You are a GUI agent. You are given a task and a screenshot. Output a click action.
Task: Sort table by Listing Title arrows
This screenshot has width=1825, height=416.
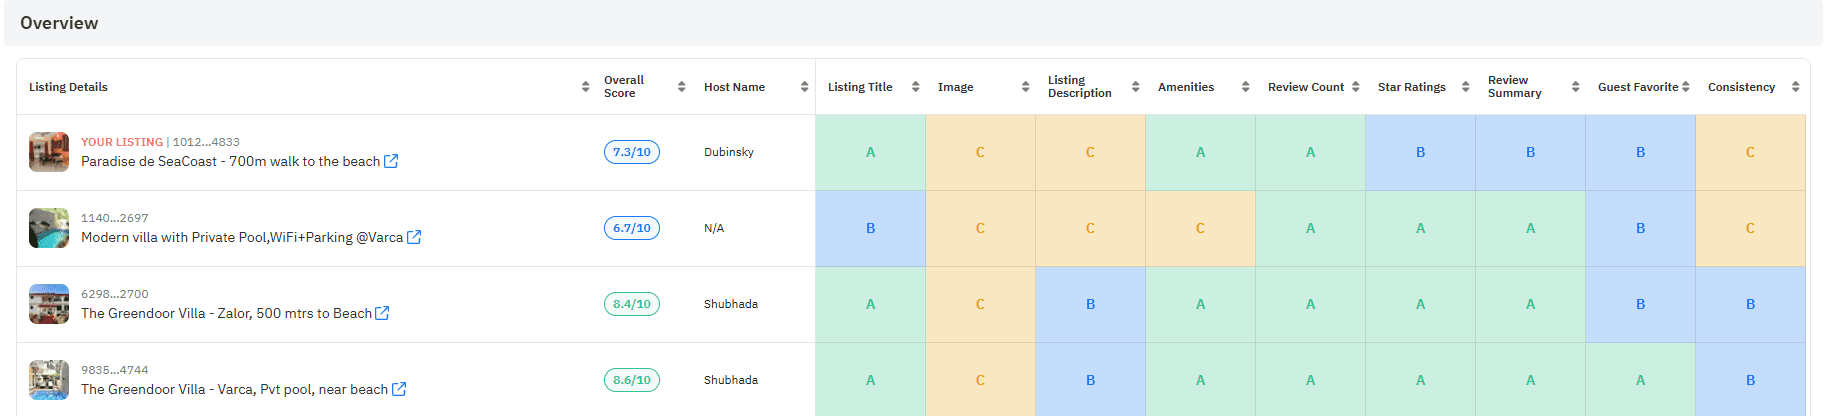[x=915, y=87]
